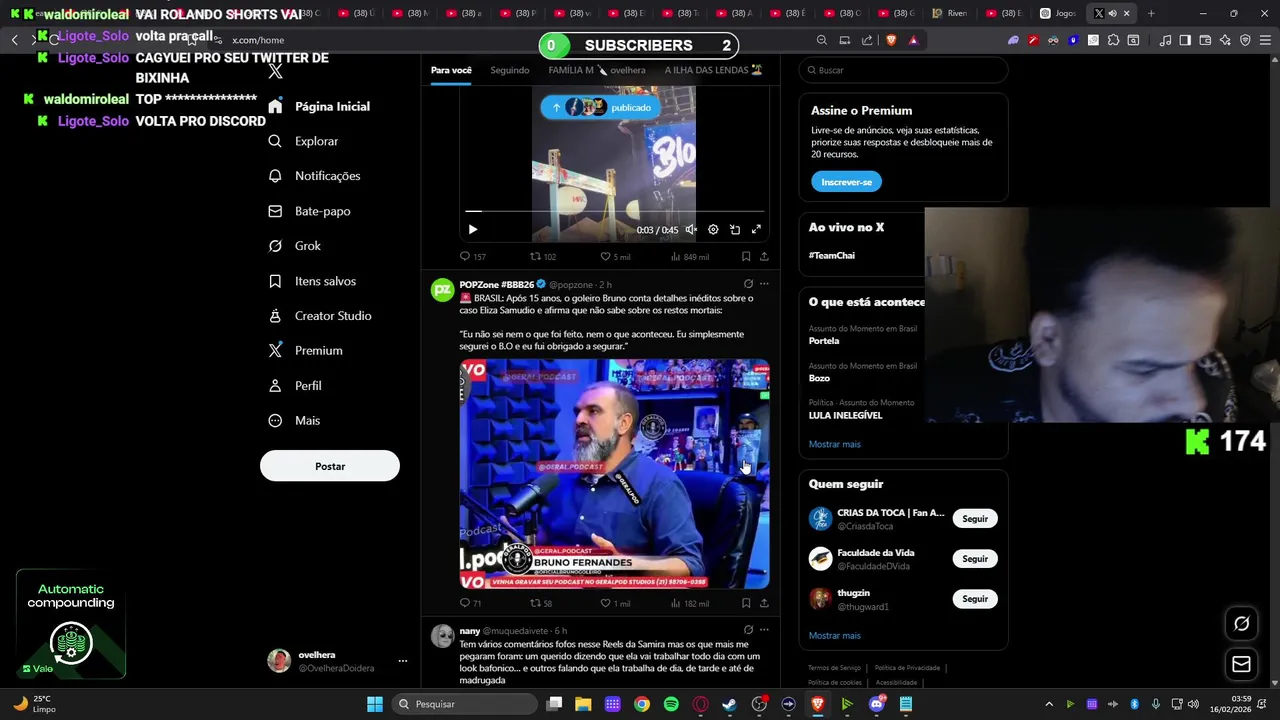Image resolution: width=1280 pixels, height=720 pixels.
Task: Open the Premium sidebar item
Action: tap(305, 351)
